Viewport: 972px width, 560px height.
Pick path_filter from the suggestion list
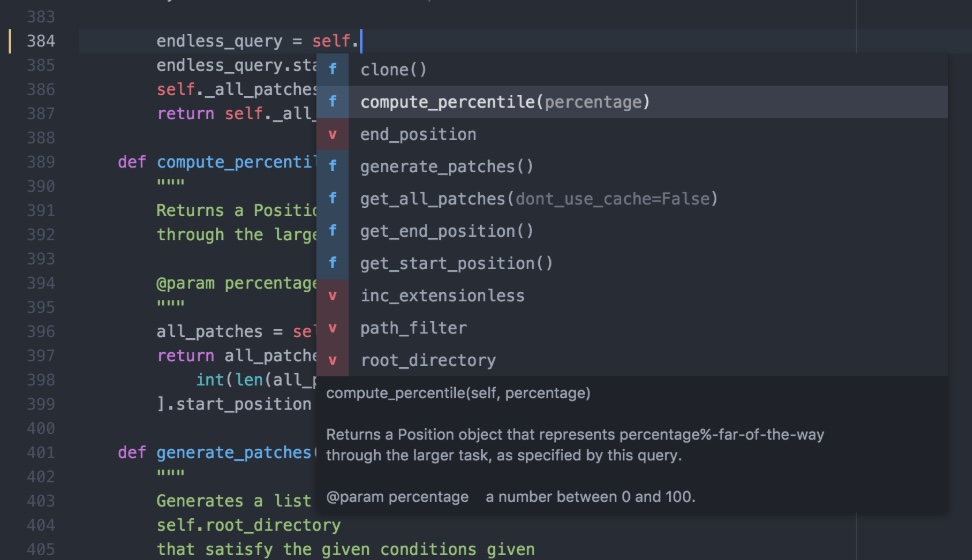[413, 328]
